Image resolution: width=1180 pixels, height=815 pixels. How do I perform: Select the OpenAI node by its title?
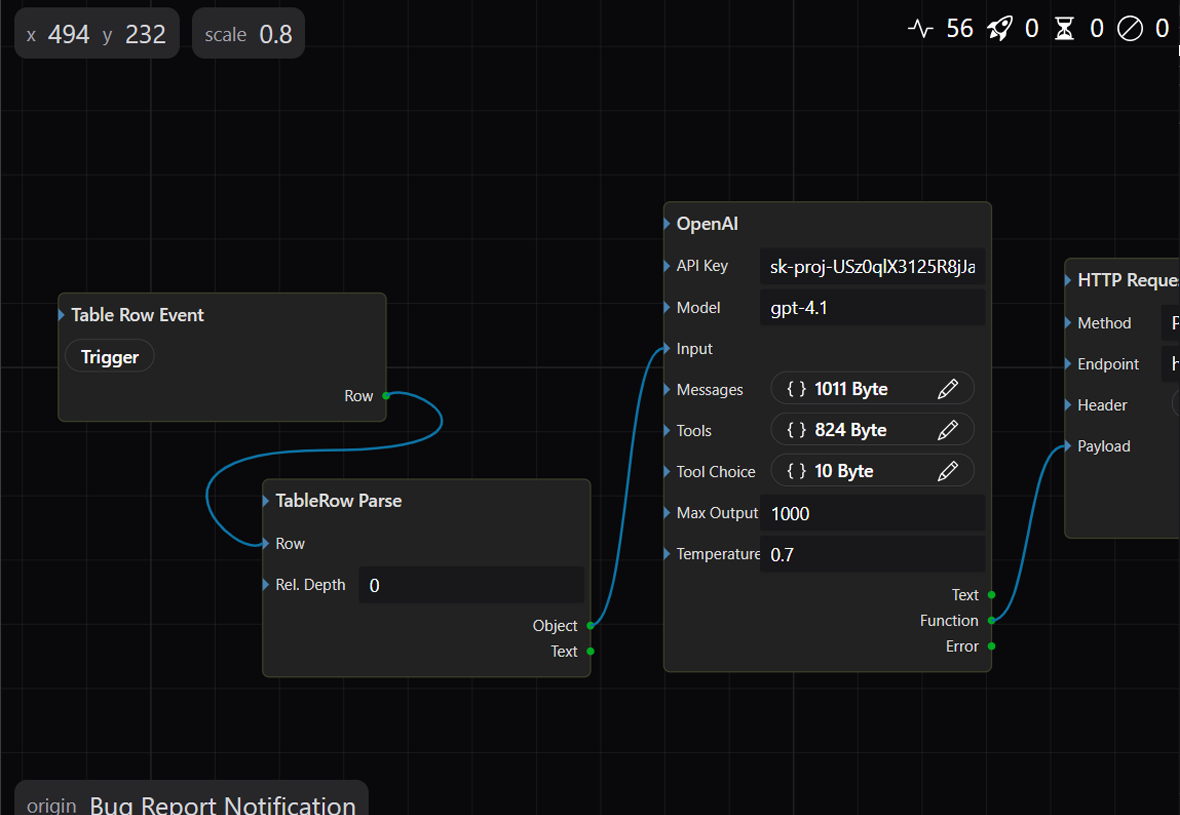coord(707,224)
